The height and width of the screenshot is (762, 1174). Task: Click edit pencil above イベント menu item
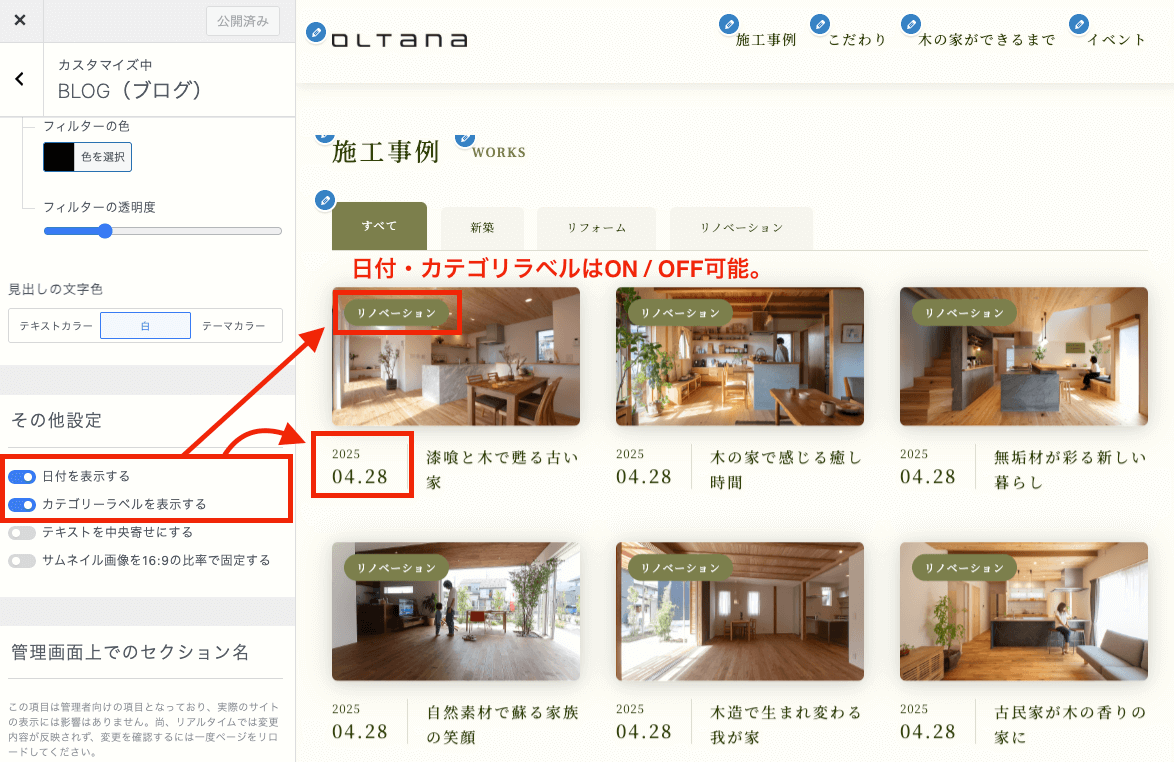tap(1079, 24)
